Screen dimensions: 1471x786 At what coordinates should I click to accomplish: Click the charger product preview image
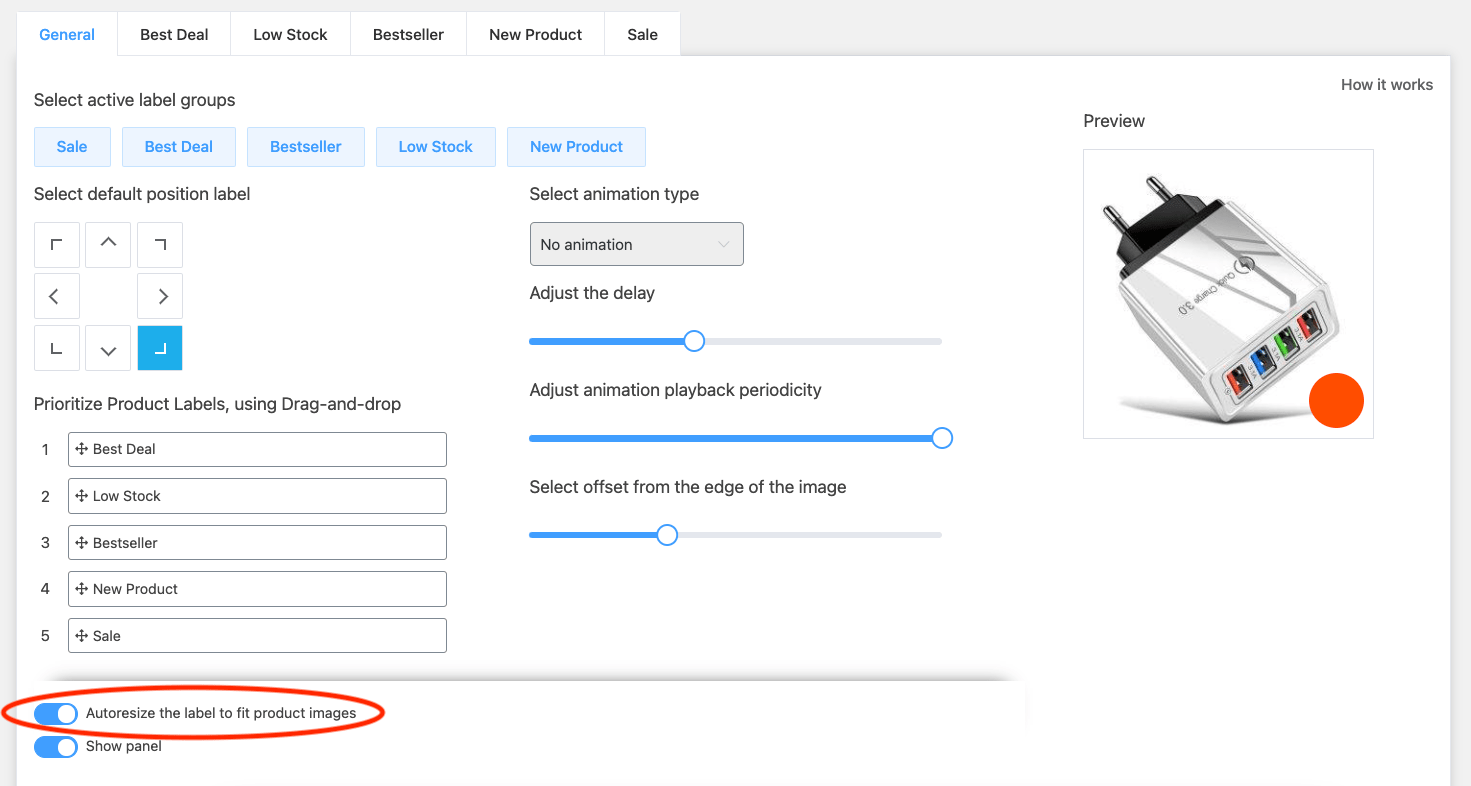[1228, 293]
